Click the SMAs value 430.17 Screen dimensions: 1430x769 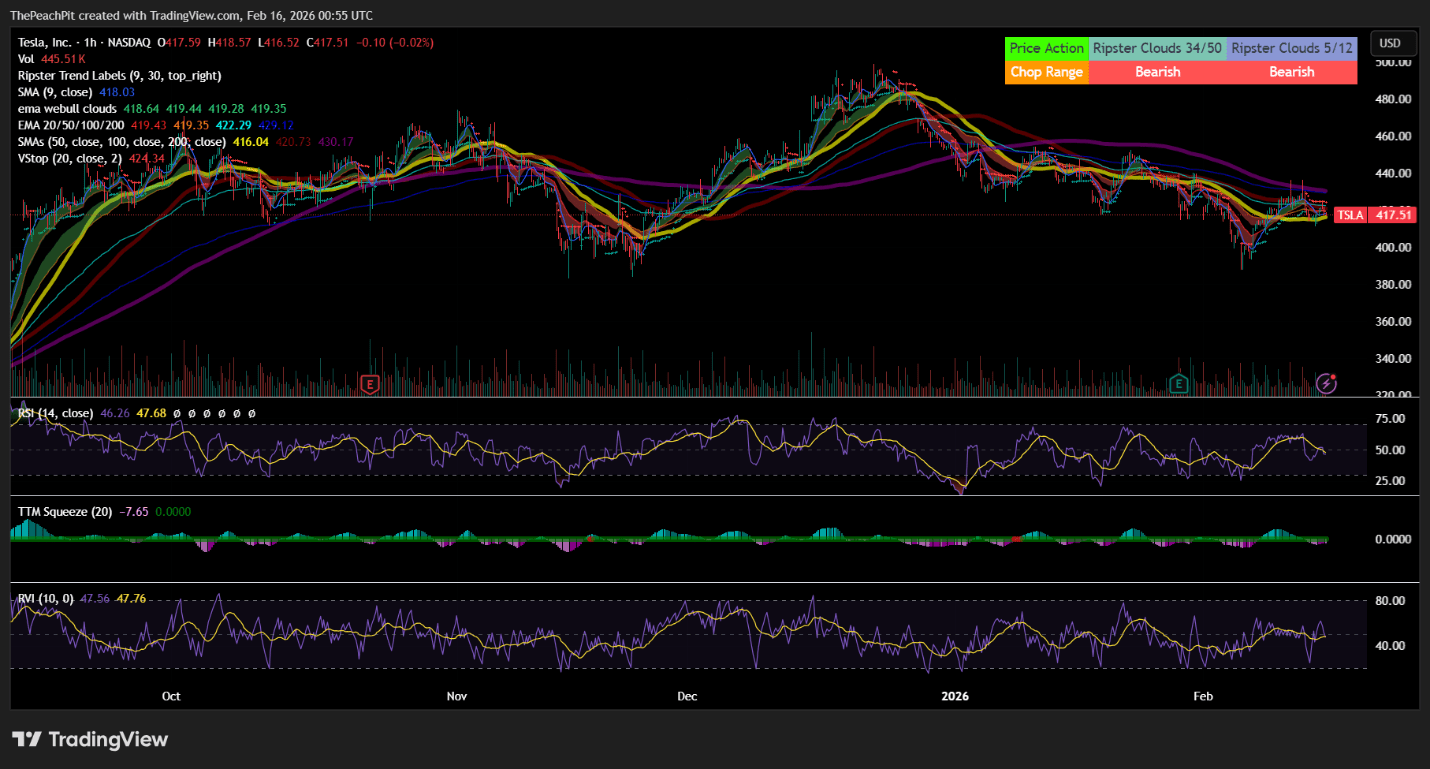tap(334, 142)
